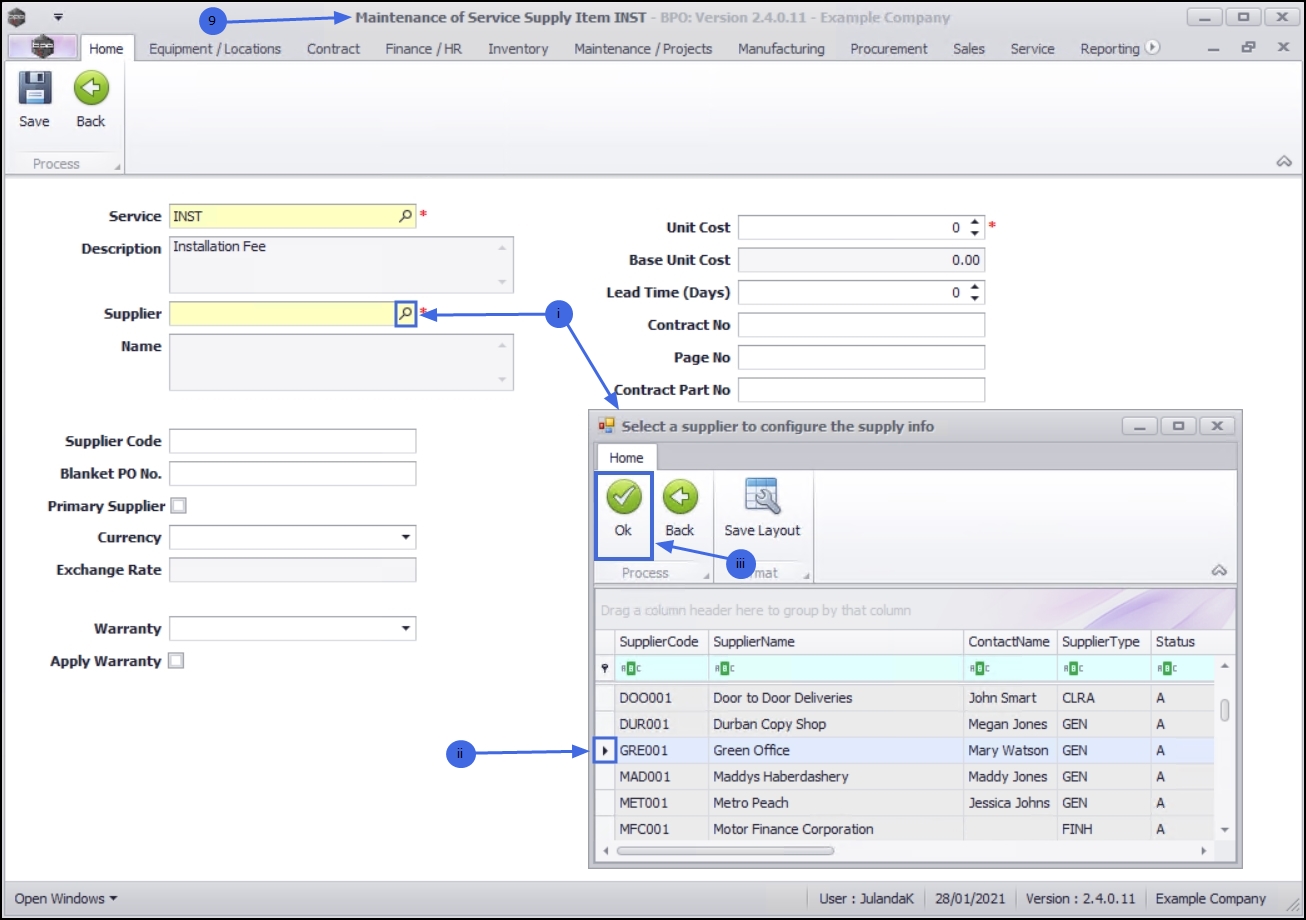Open the Manufacturing tab
The width and height of the screenshot is (1306, 920).
(781, 48)
